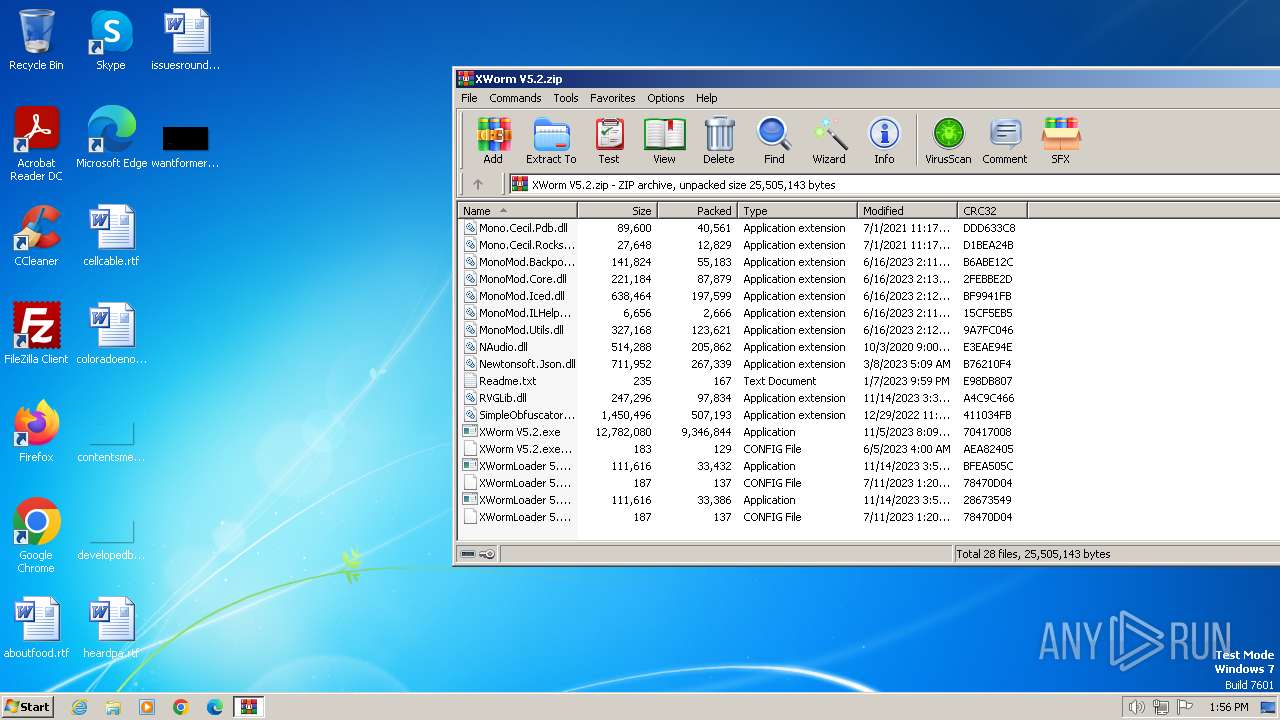Sort by Modified column header

click(x=907, y=210)
